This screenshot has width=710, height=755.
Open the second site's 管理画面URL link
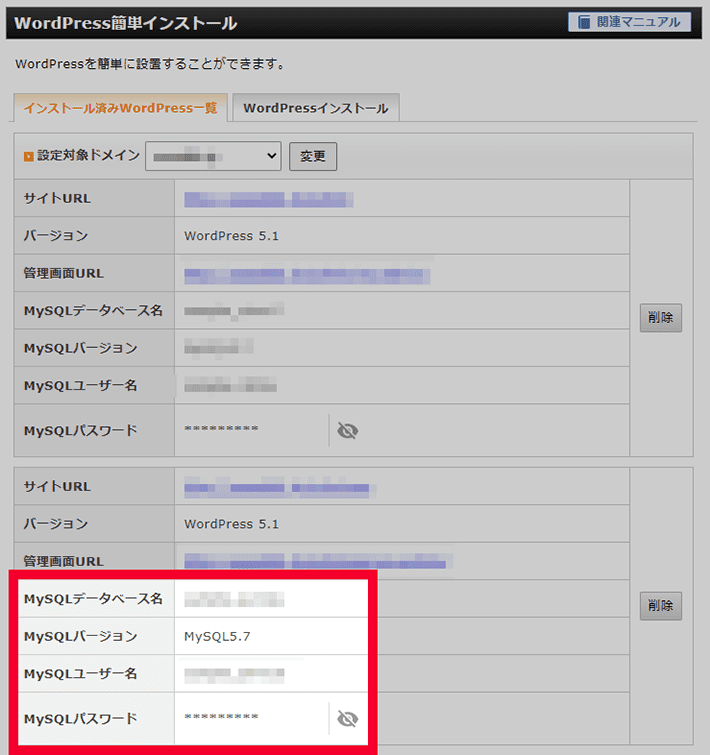(x=318, y=562)
